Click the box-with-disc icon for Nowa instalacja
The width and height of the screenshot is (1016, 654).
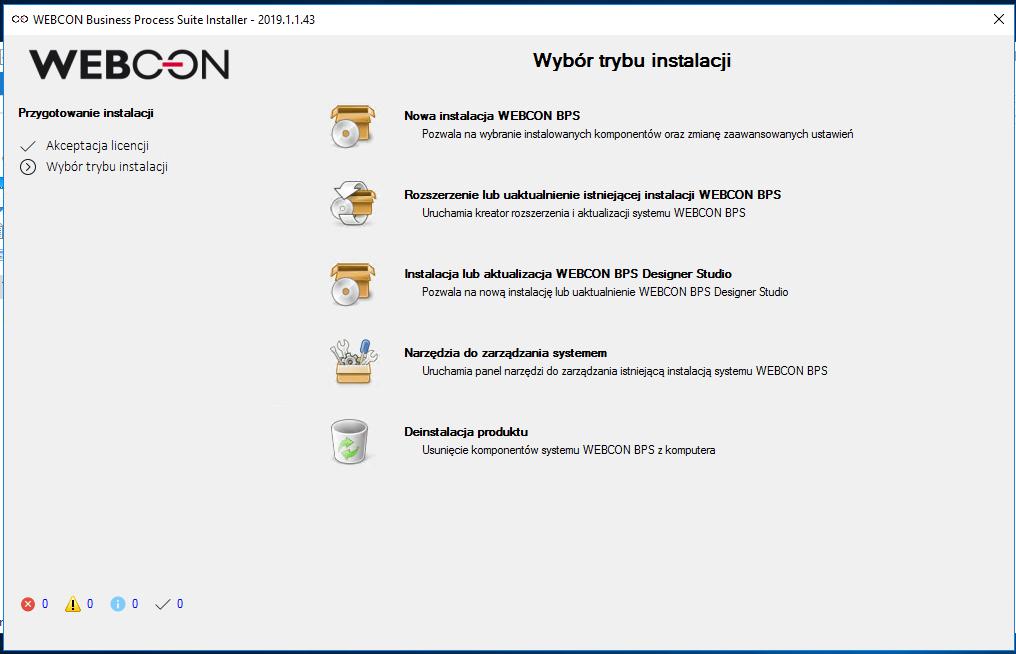[352, 126]
